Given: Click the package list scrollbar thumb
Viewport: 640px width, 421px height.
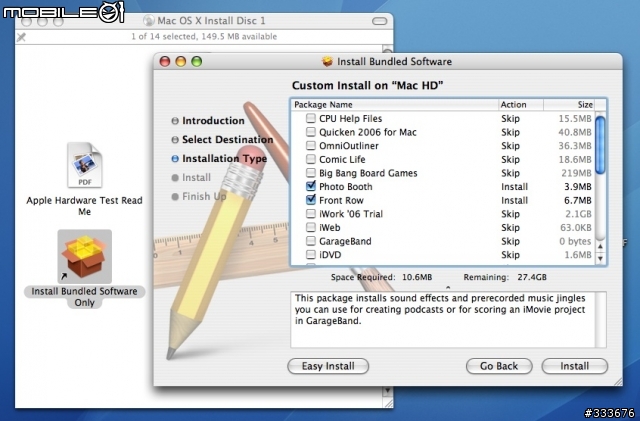Looking at the screenshot, I should click(600, 145).
